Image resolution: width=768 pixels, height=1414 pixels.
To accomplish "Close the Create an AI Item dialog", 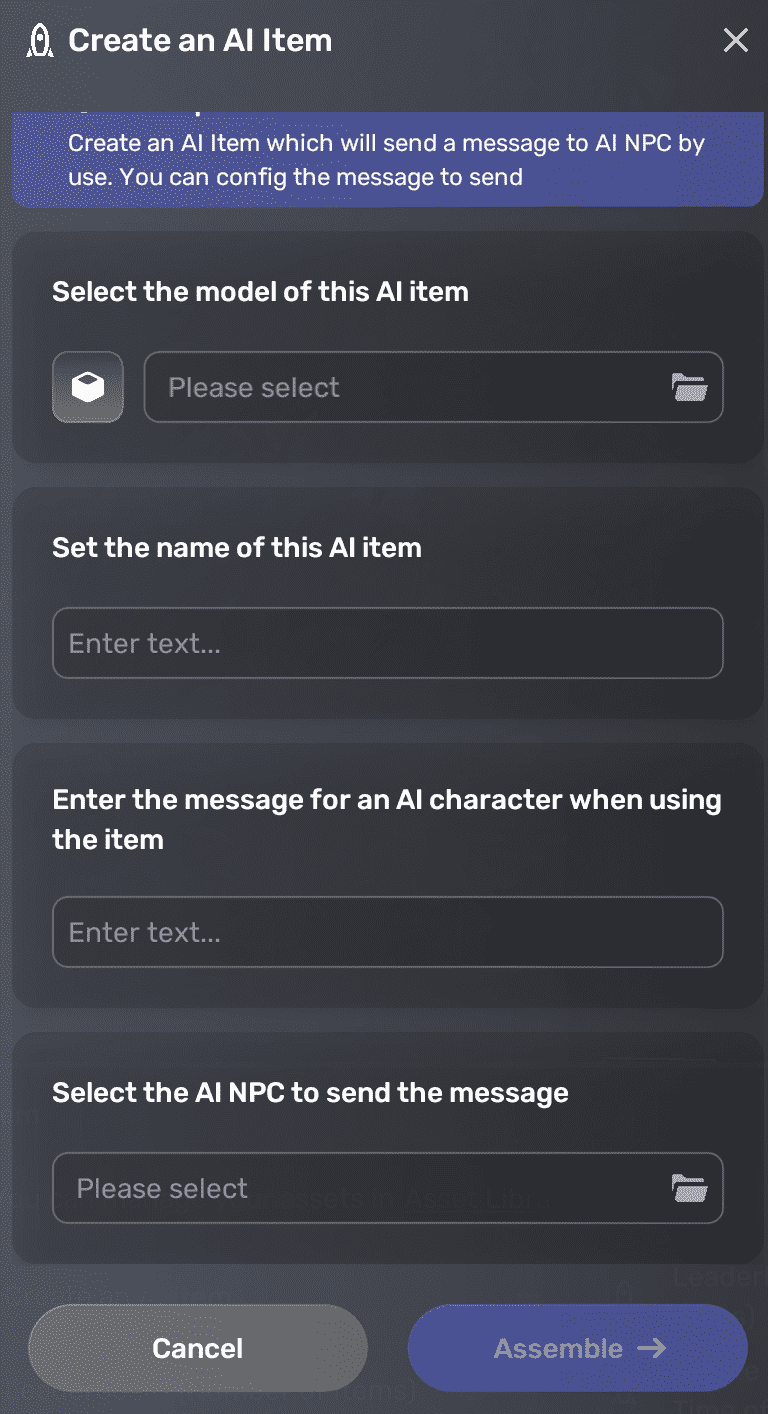I will click(x=735, y=40).
